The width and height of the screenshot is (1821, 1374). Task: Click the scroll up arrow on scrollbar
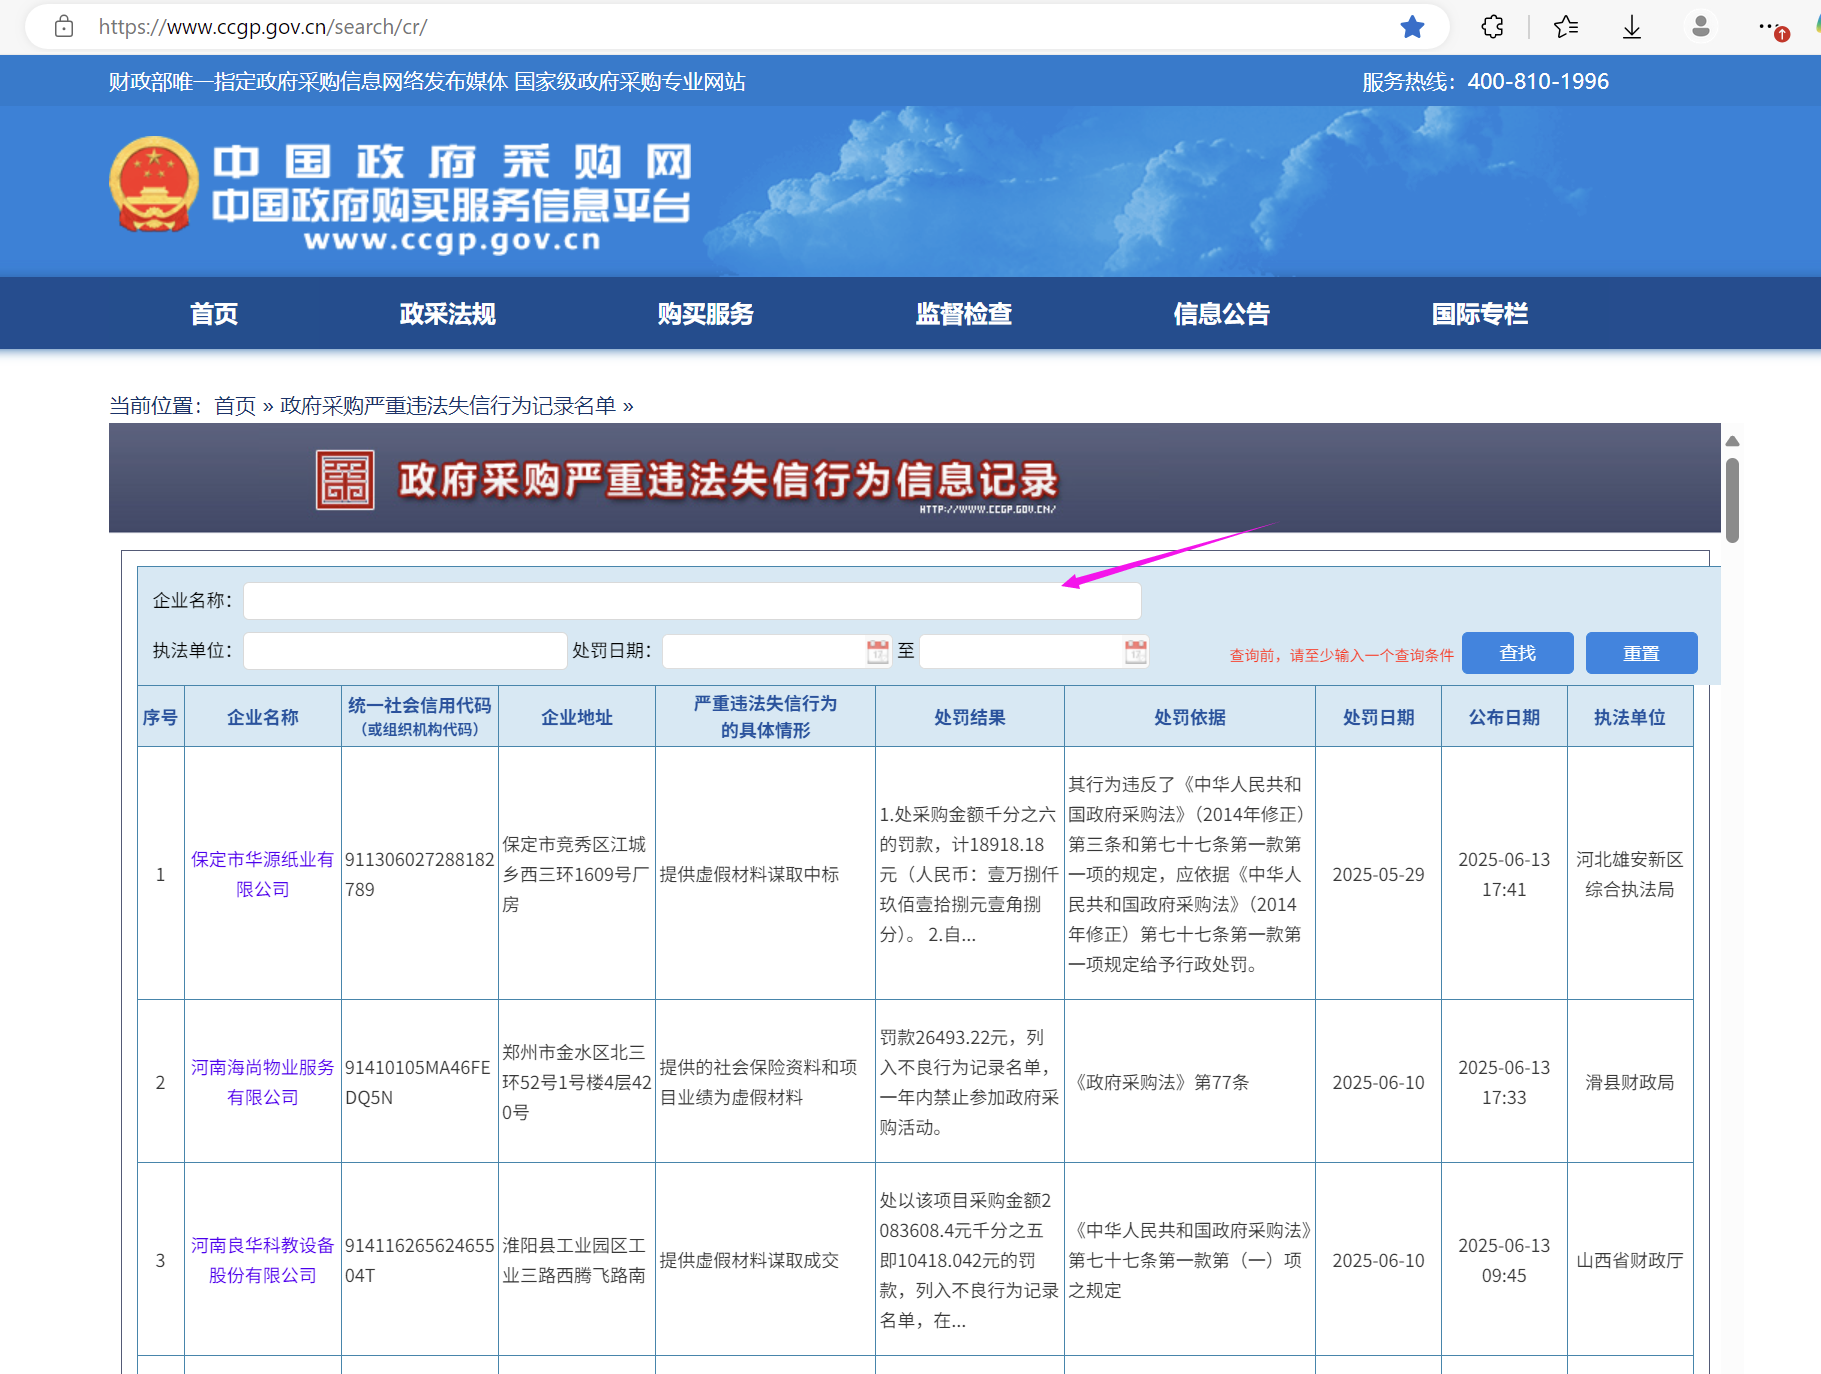[1732, 441]
